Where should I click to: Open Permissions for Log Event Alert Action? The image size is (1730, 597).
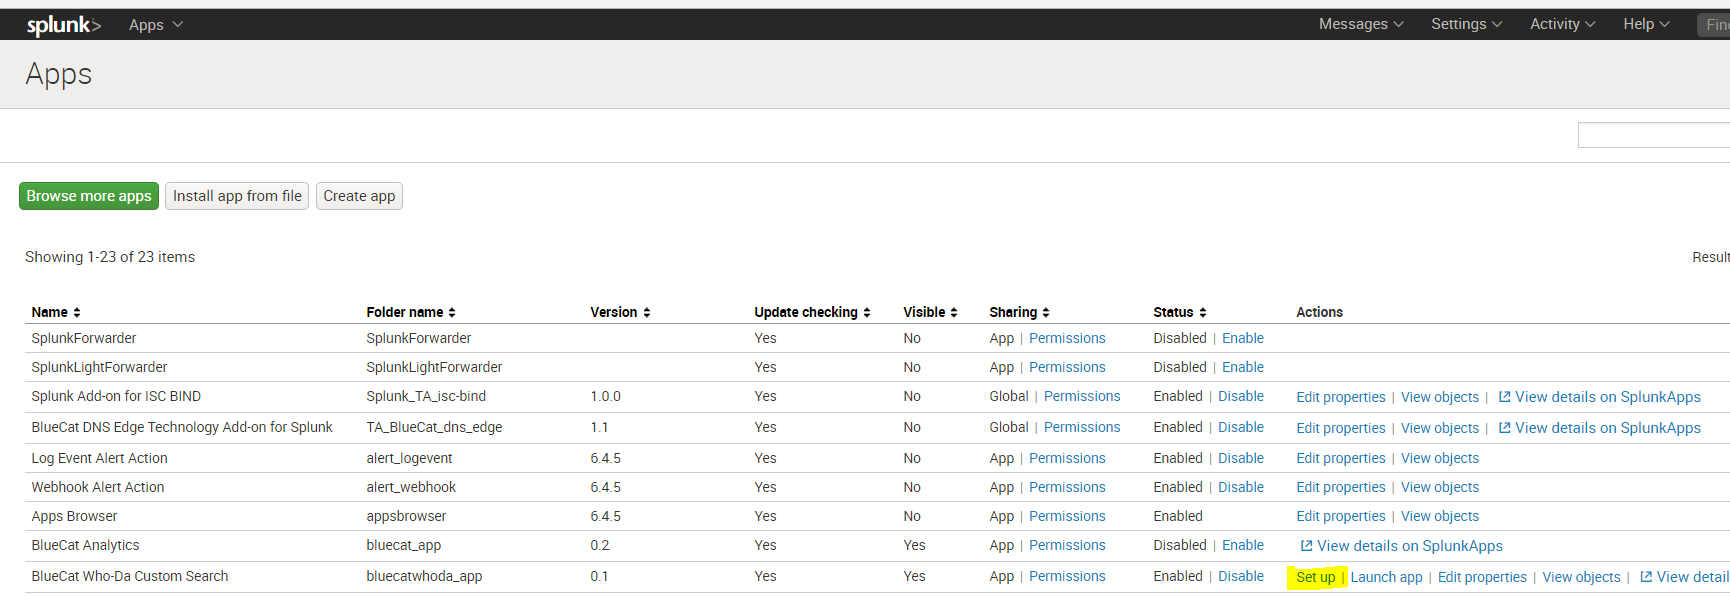tap(1067, 458)
